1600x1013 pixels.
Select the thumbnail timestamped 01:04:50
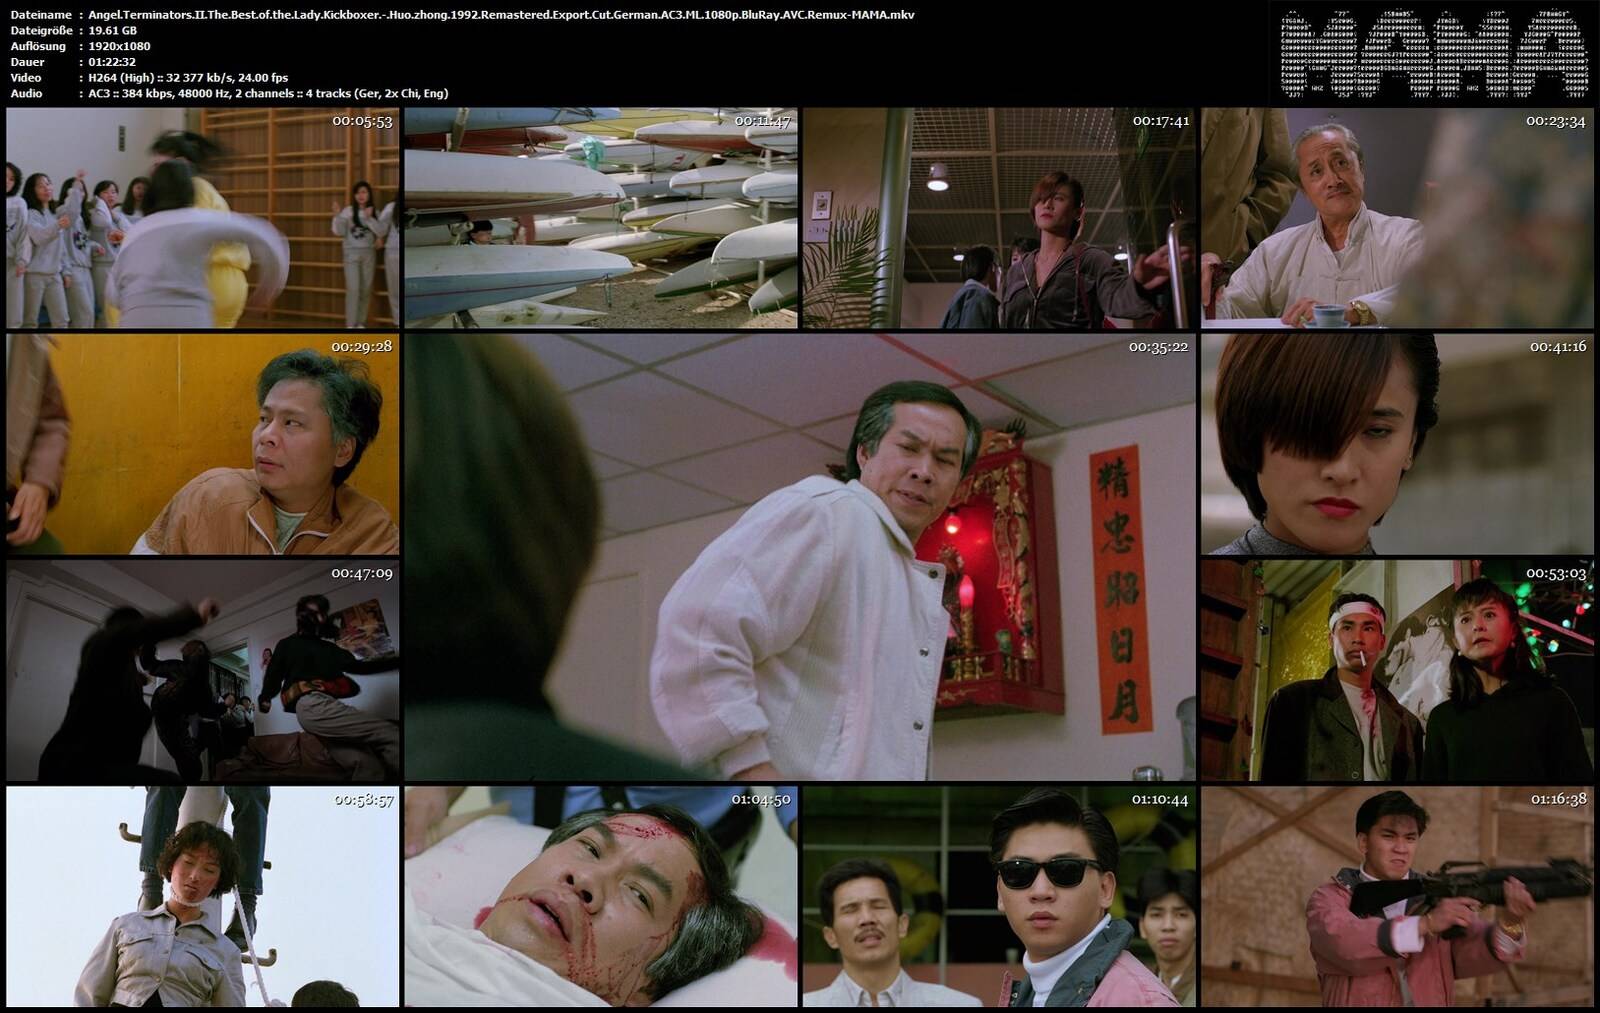[x=601, y=896]
